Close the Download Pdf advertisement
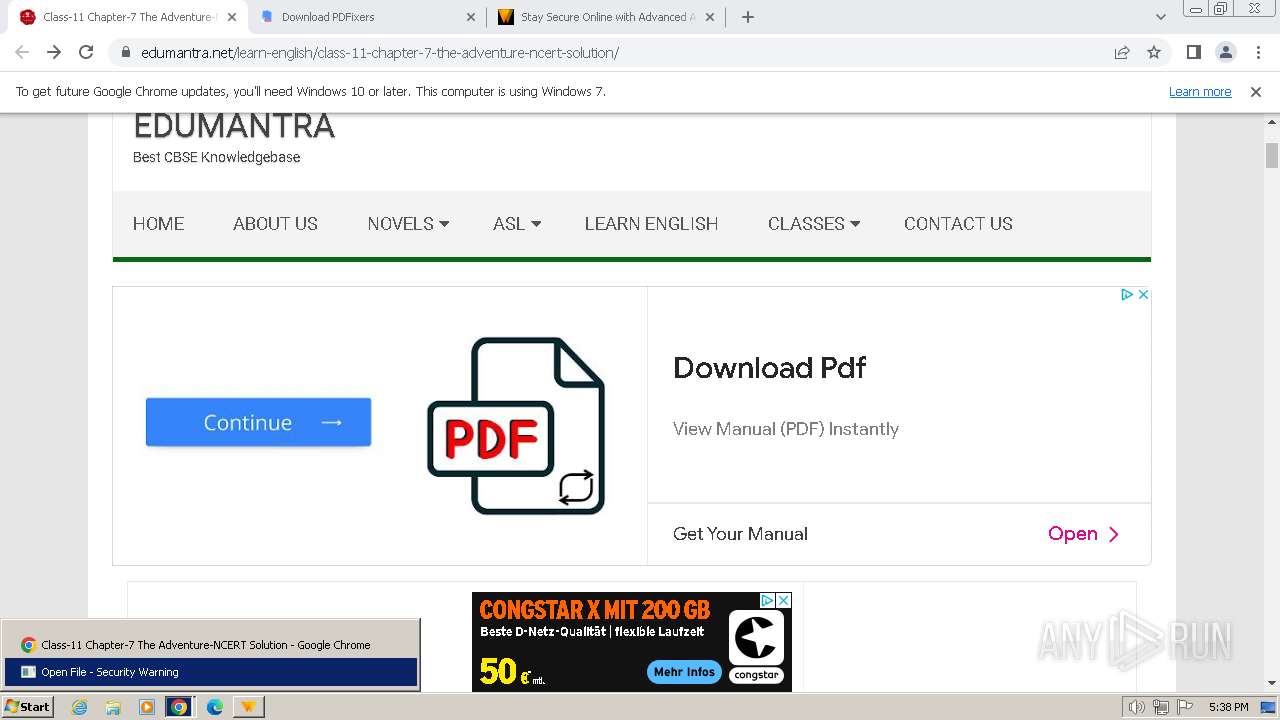Image resolution: width=1280 pixels, height=720 pixels. click(x=1143, y=294)
